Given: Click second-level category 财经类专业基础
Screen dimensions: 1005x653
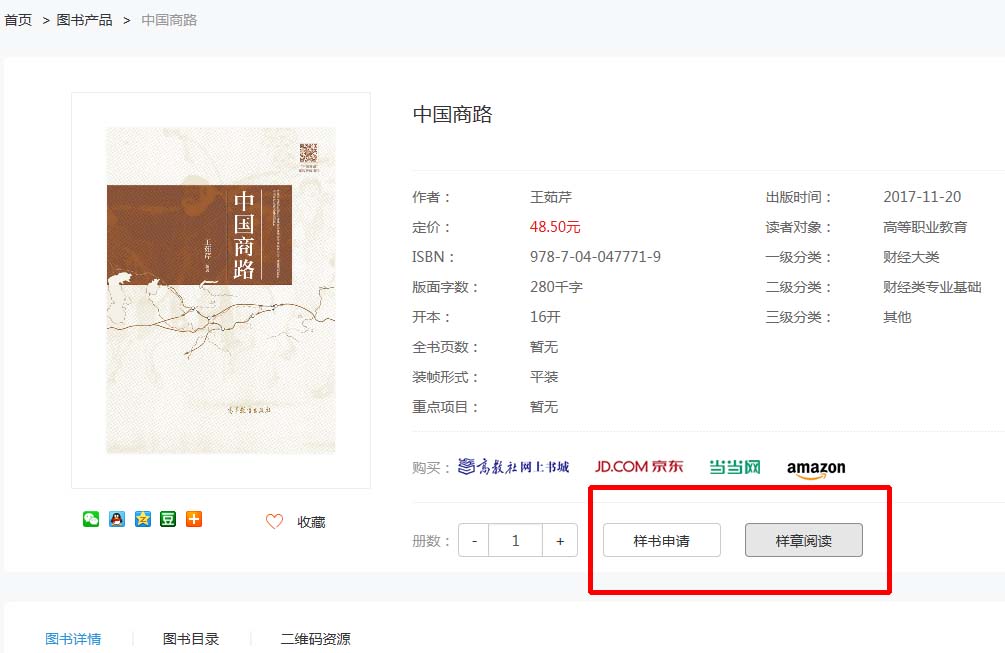Looking at the screenshot, I should coord(933,287).
